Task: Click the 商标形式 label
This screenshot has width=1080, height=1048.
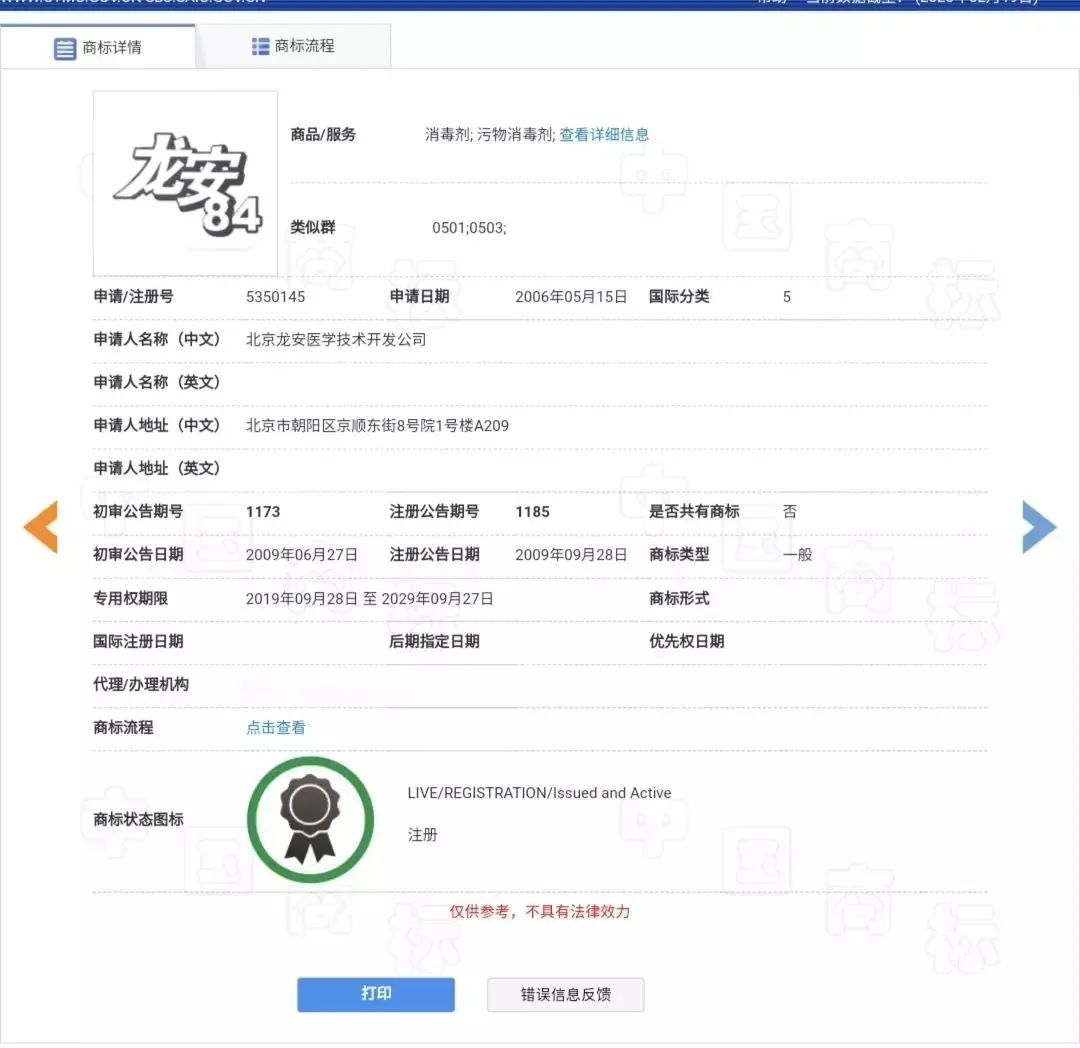Action: [x=679, y=598]
